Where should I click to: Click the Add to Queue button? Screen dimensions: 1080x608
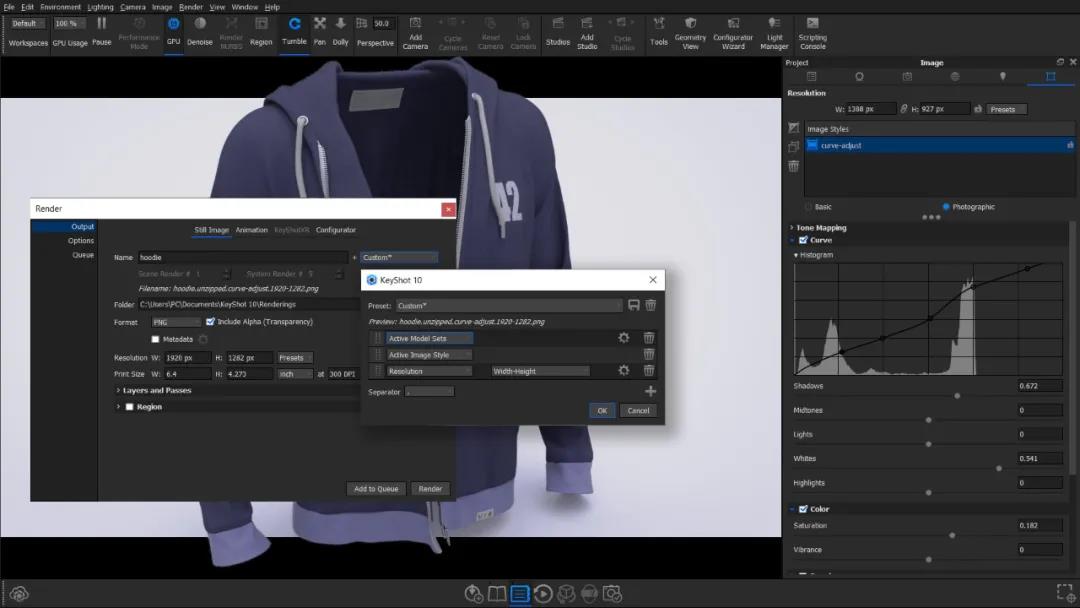pyautogui.click(x=376, y=489)
